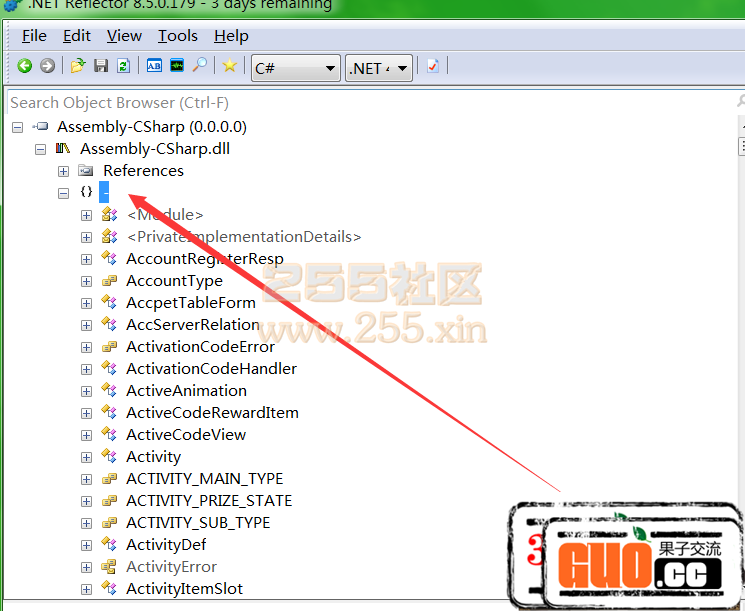Expand the AccountType tree node
745x611 pixels.
(x=87, y=281)
